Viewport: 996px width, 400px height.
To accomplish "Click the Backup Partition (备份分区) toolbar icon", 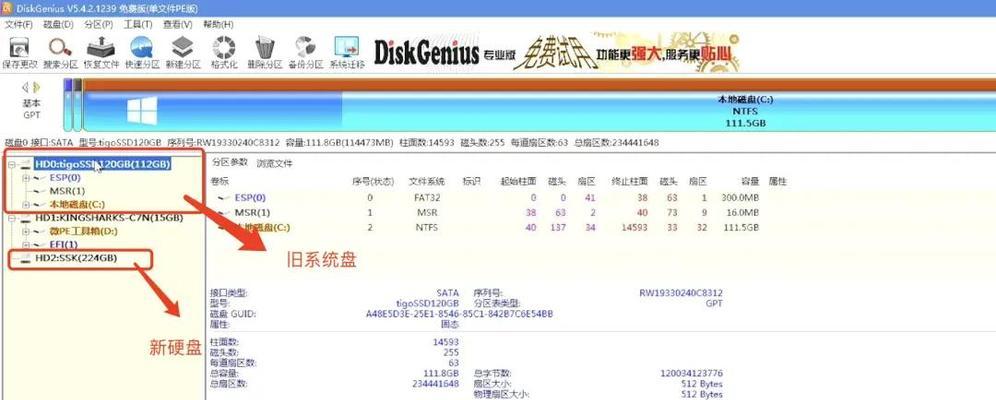I will pyautogui.click(x=306, y=48).
